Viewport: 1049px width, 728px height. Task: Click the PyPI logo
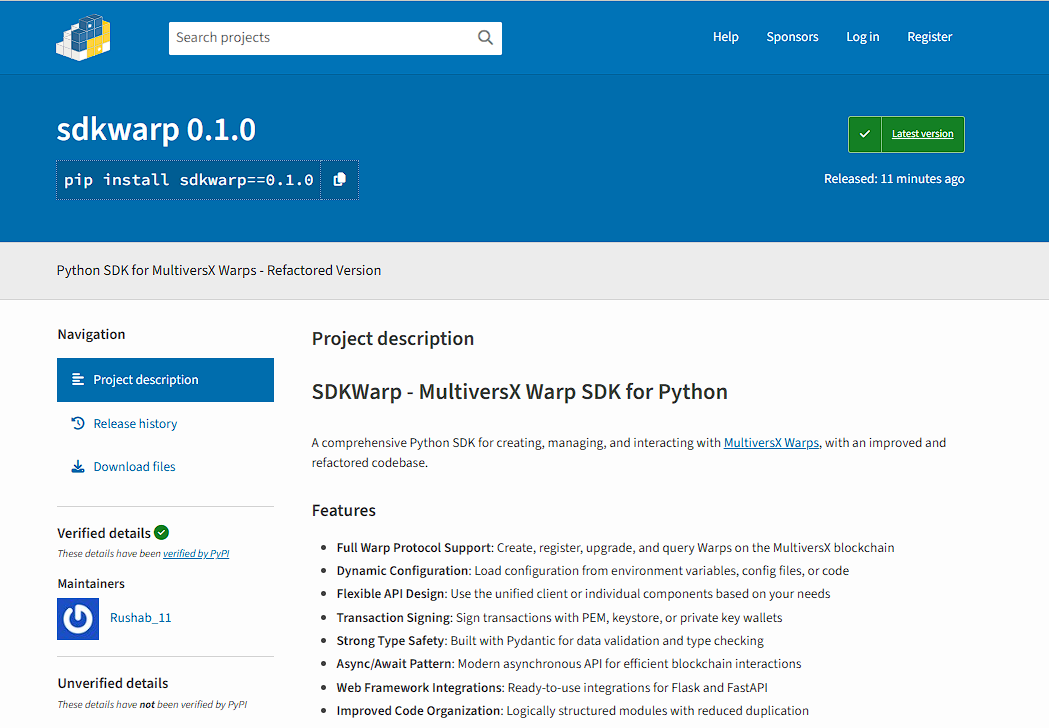coord(82,36)
